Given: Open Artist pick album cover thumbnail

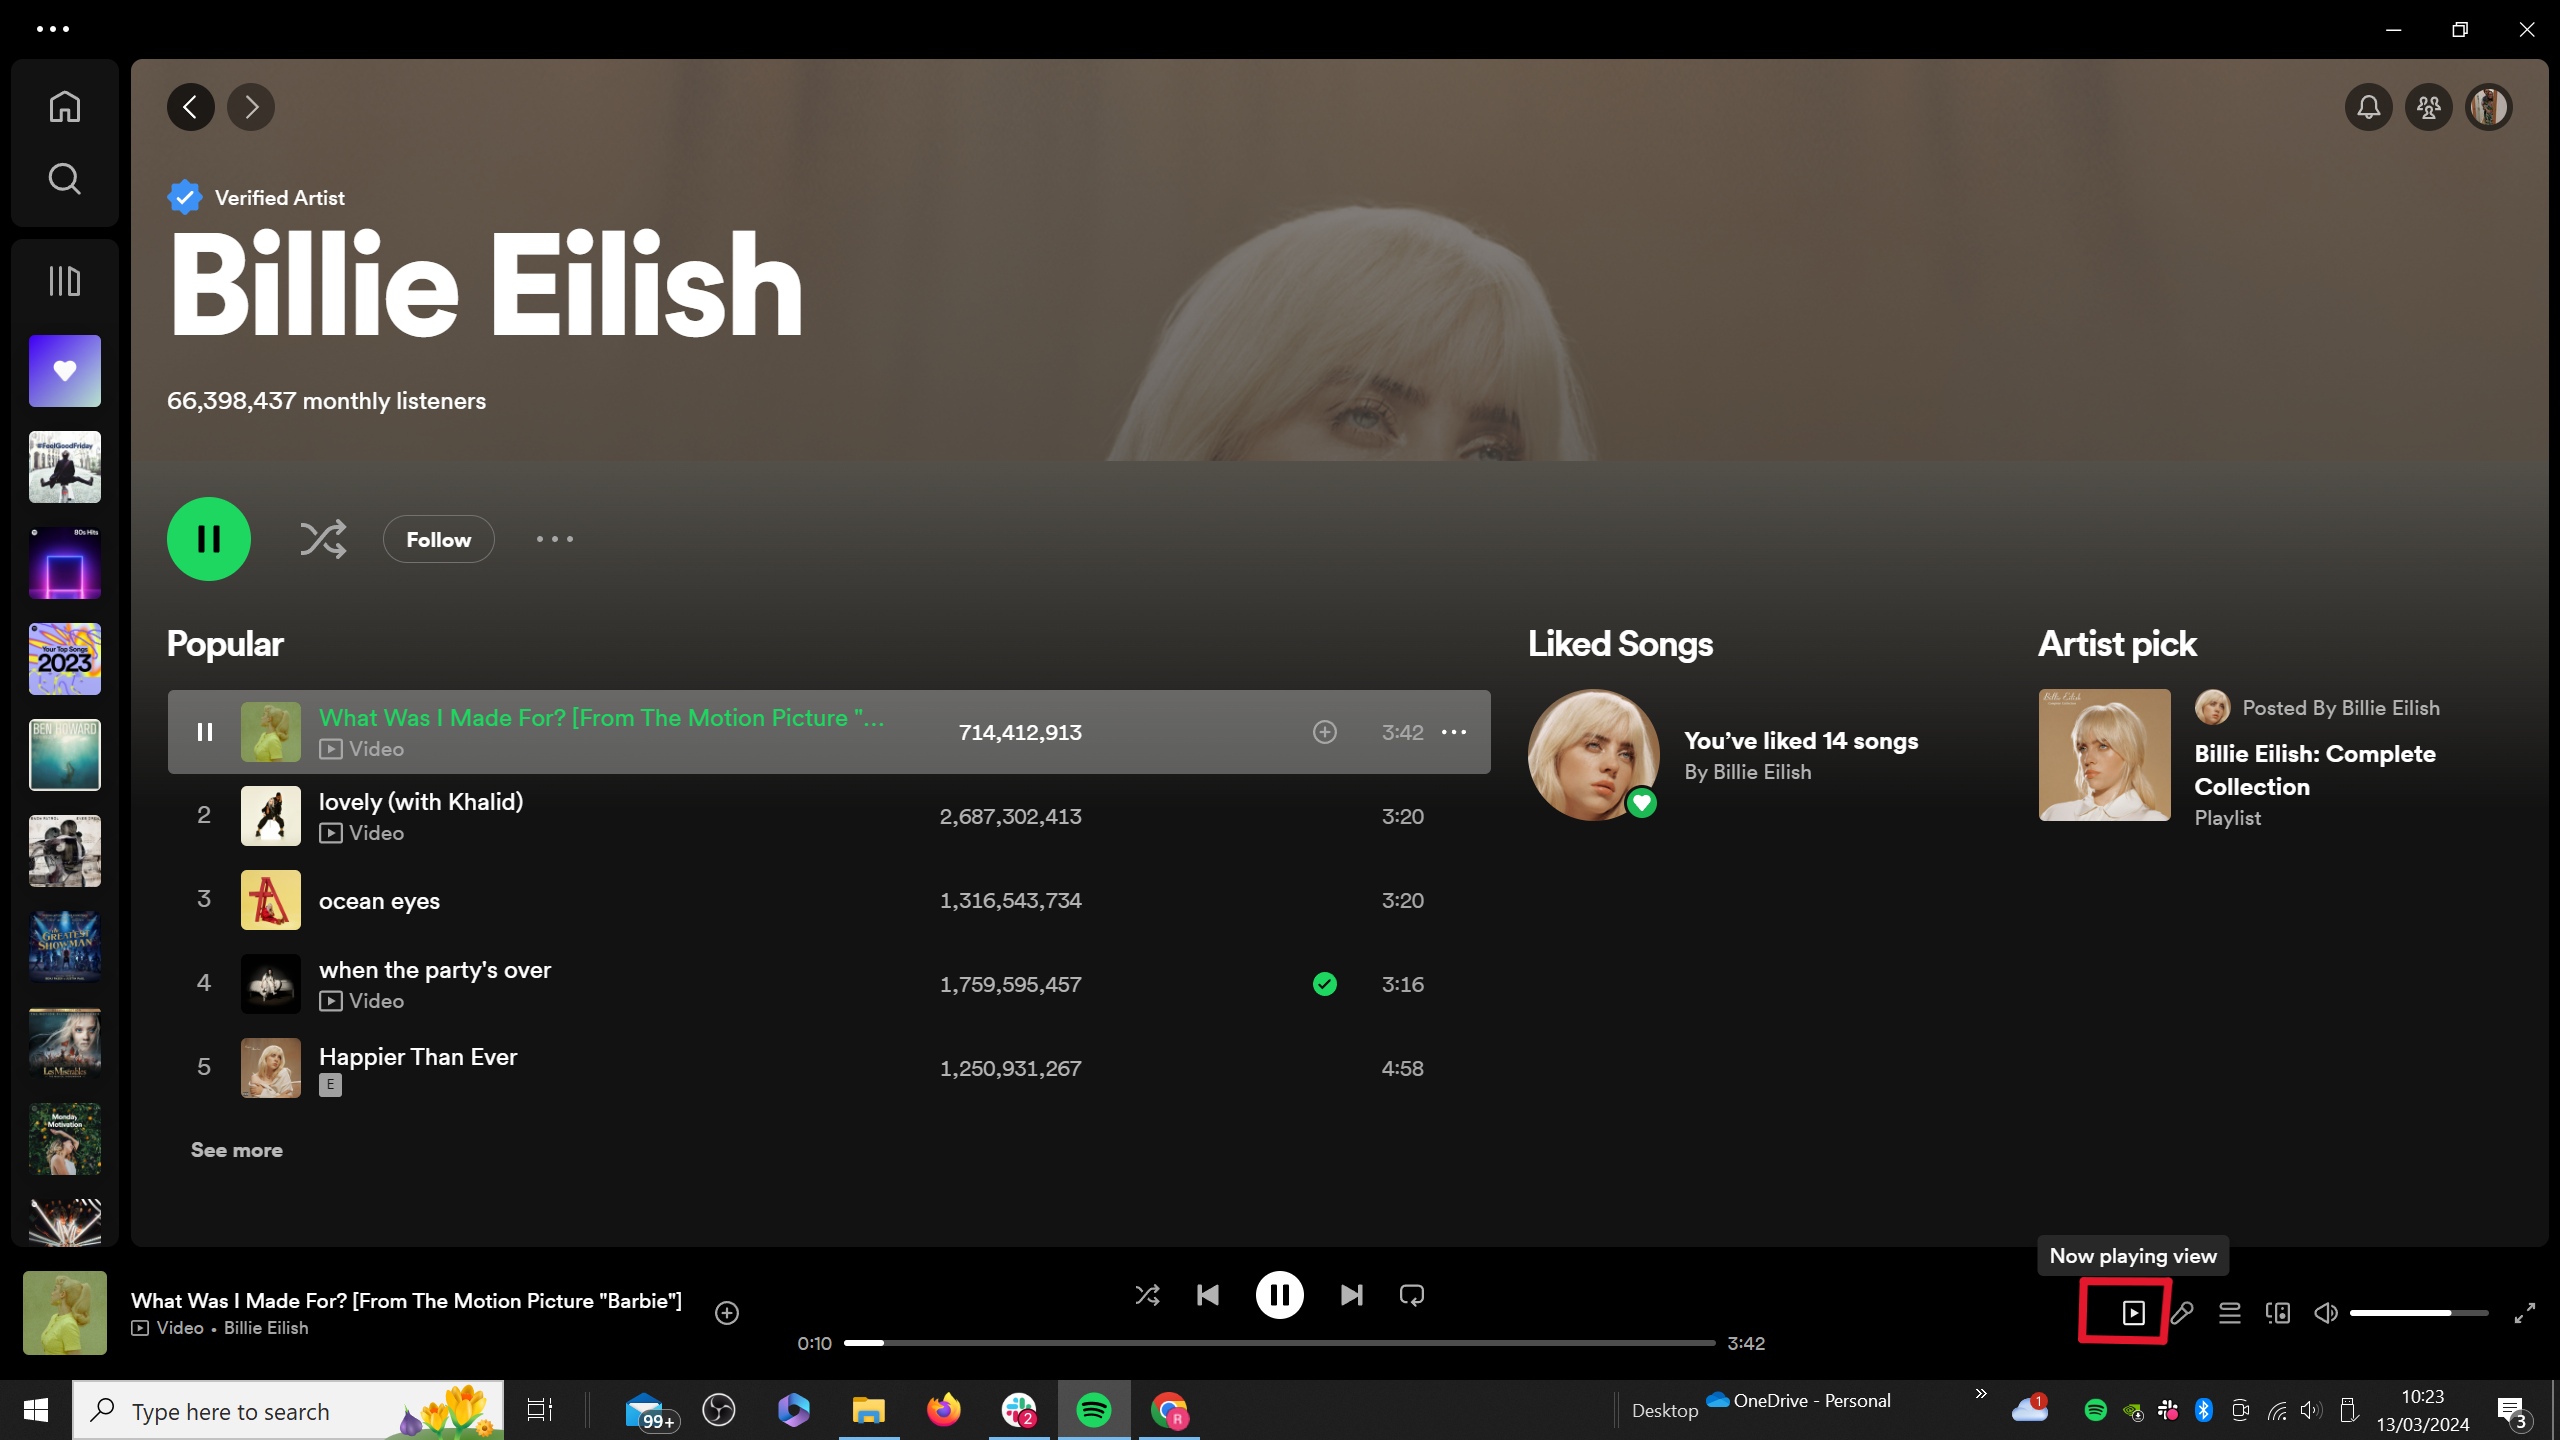Looking at the screenshot, I should pyautogui.click(x=2105, y=755).
